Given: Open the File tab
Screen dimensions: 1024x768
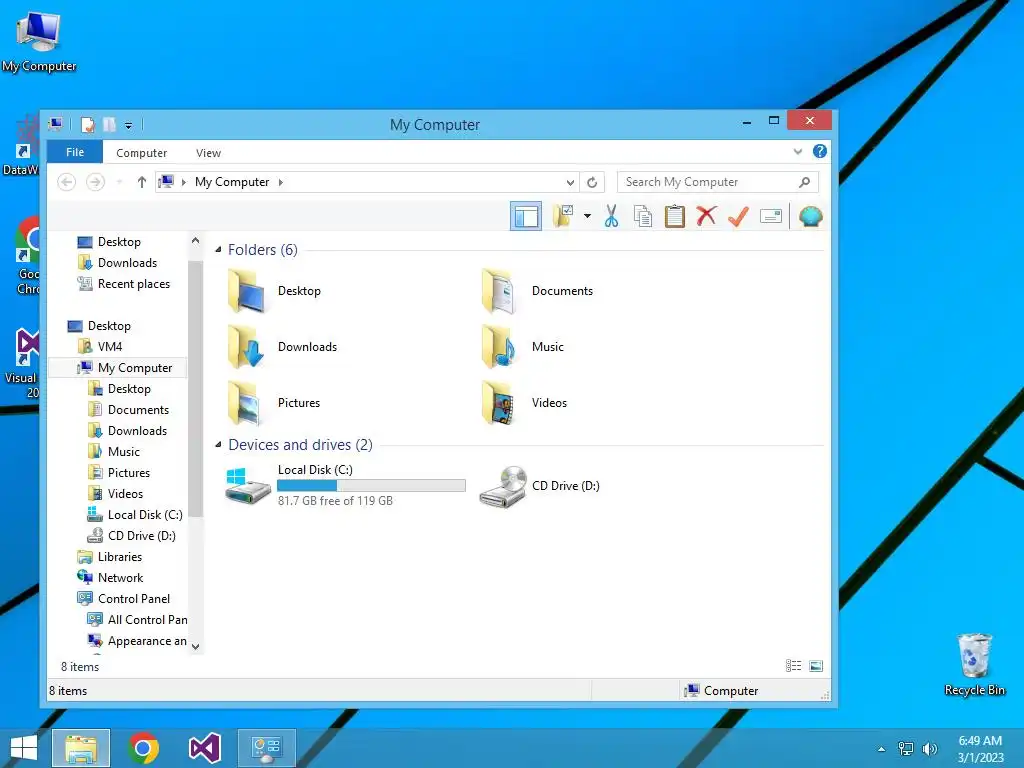Looking at the screenshot, I should click(75, 152).
